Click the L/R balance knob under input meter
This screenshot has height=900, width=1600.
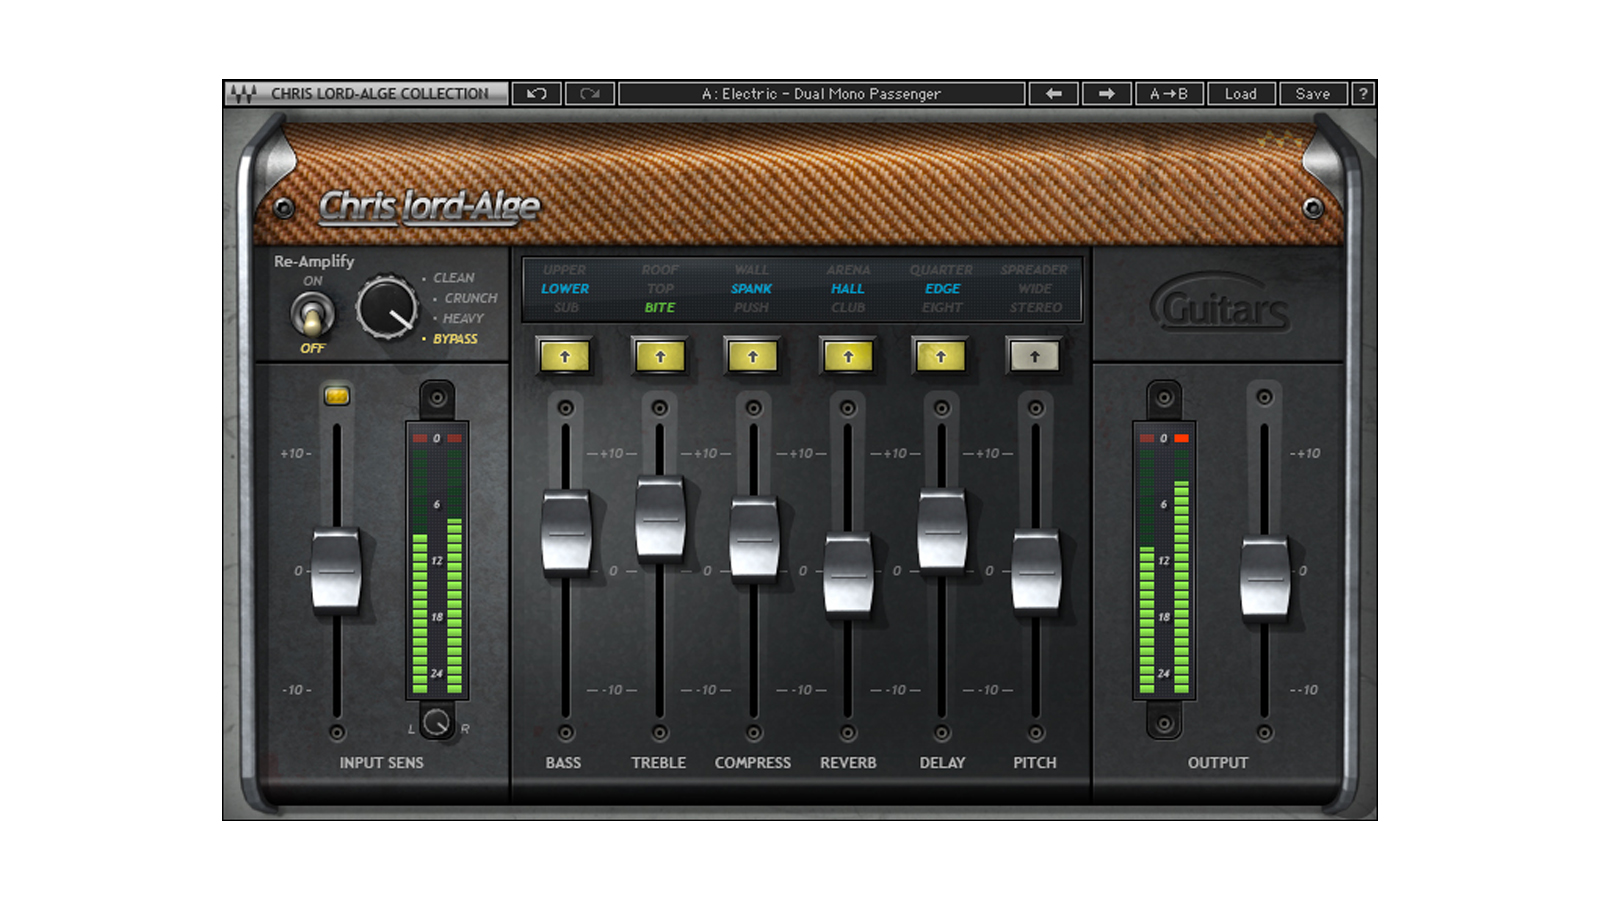point(436,721)
